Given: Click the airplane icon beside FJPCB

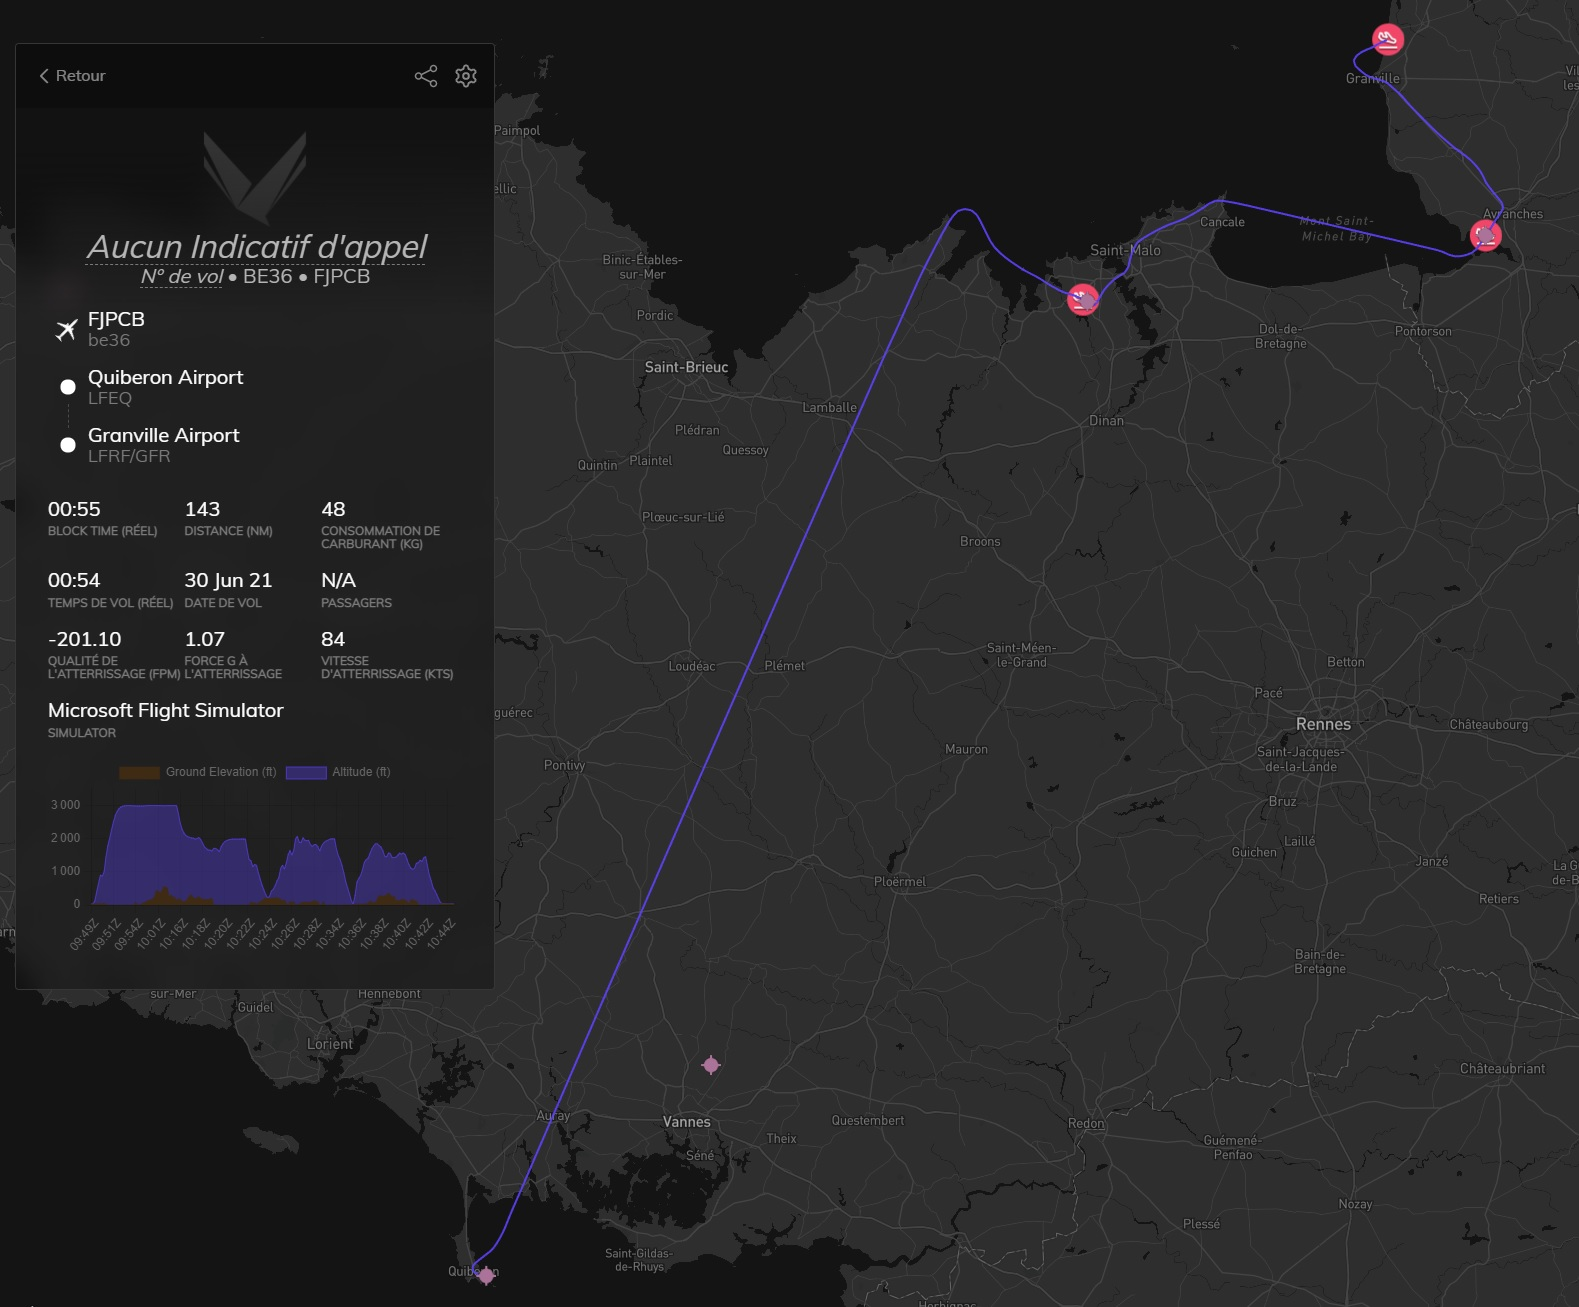Looking at the screenshot, I should (x=66, y=329).
